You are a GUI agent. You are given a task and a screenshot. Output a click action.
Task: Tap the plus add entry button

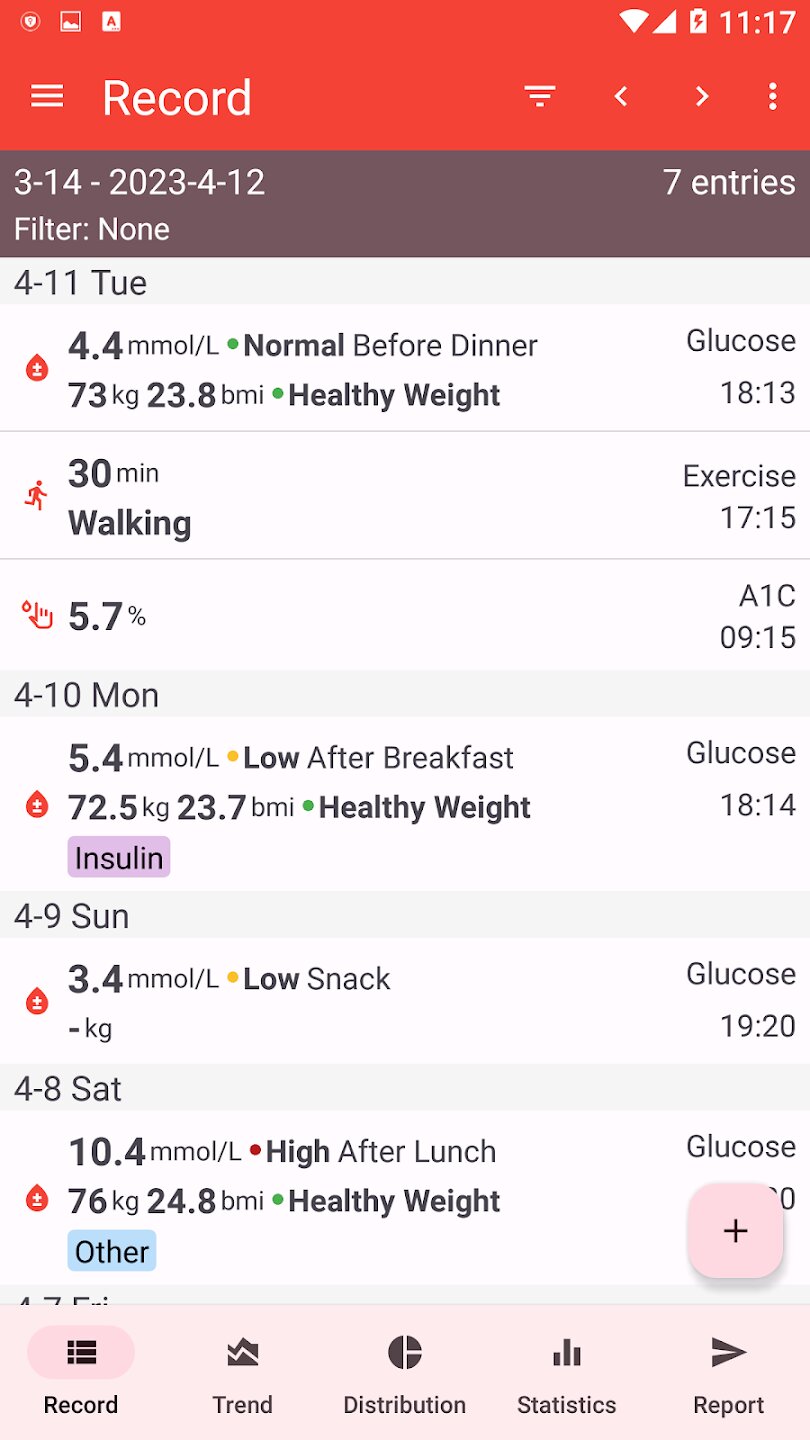pos(735,1230)
